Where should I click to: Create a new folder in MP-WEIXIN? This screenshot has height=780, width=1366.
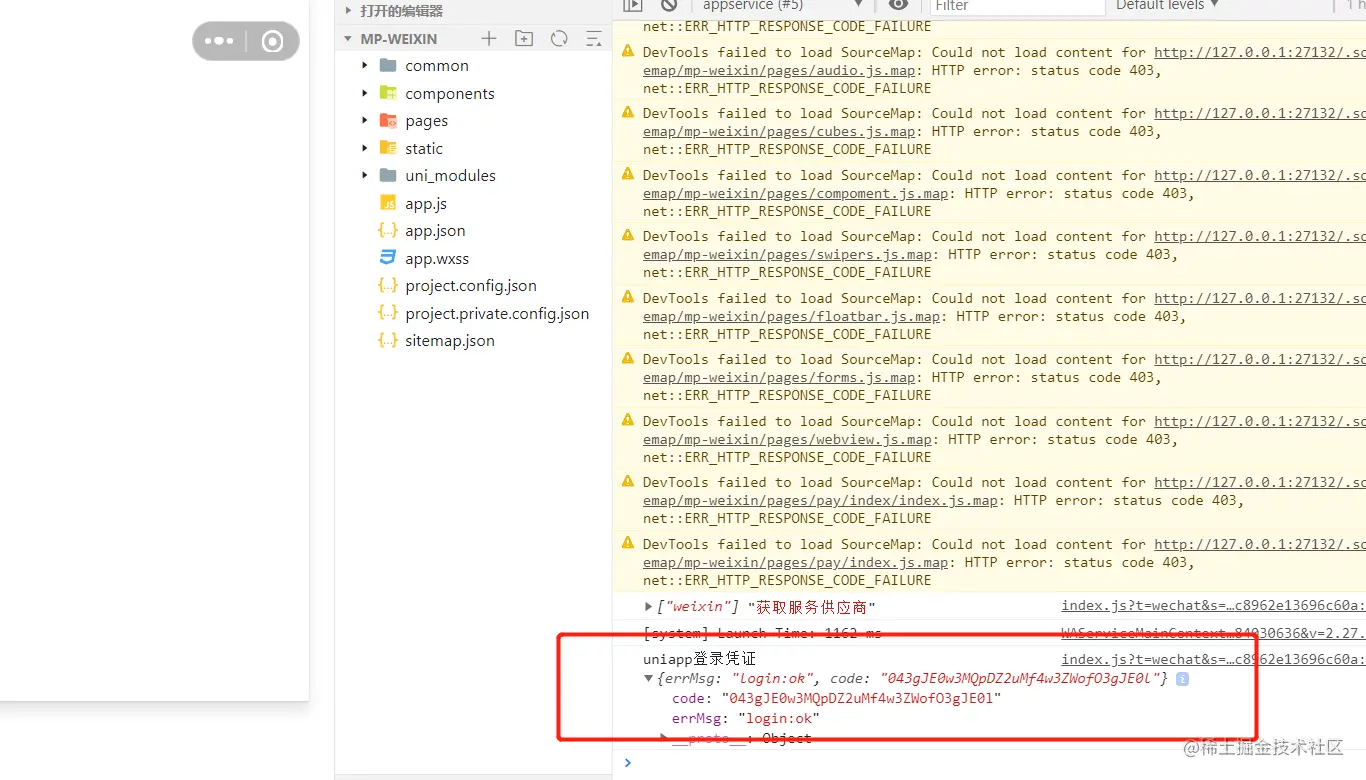tap(524, 39)
